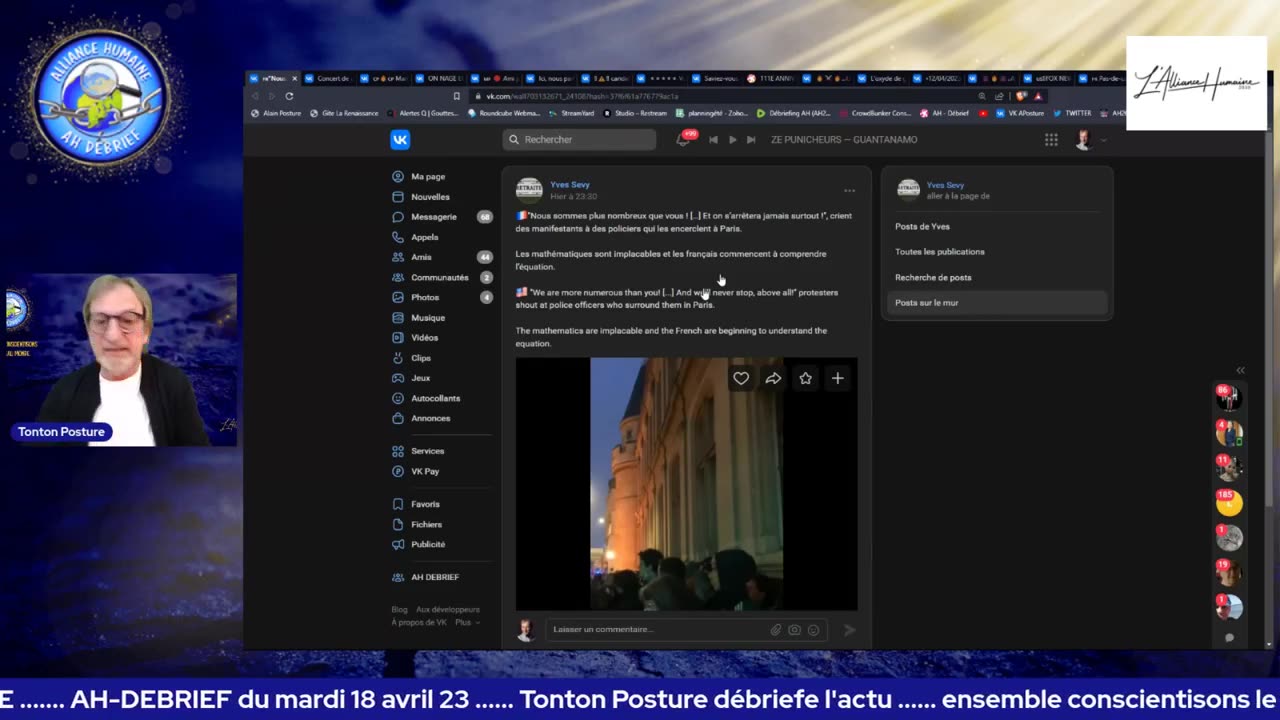
Task: Click the browser address bar URL
Action: click(580, 96)
